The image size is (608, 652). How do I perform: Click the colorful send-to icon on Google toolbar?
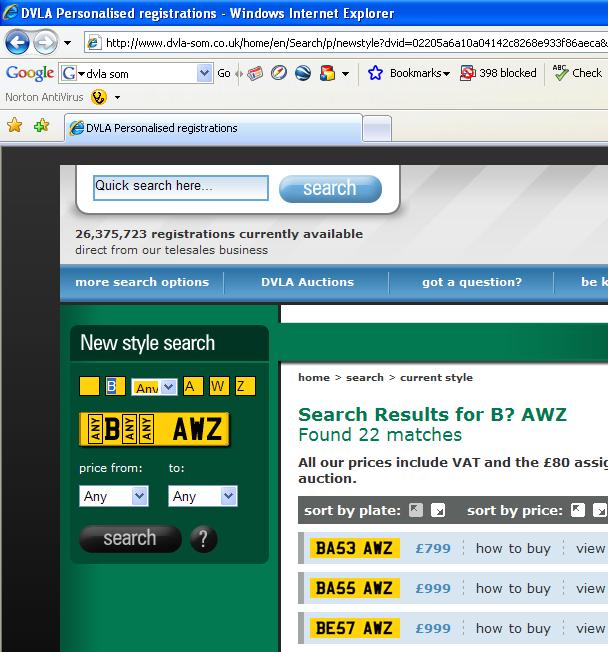pyautogui.click(x=327, y=73)
